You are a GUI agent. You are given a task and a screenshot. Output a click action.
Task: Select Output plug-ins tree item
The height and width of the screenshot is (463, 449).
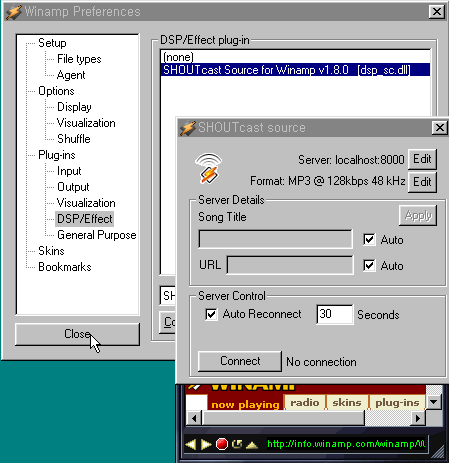tap(73, 187)
